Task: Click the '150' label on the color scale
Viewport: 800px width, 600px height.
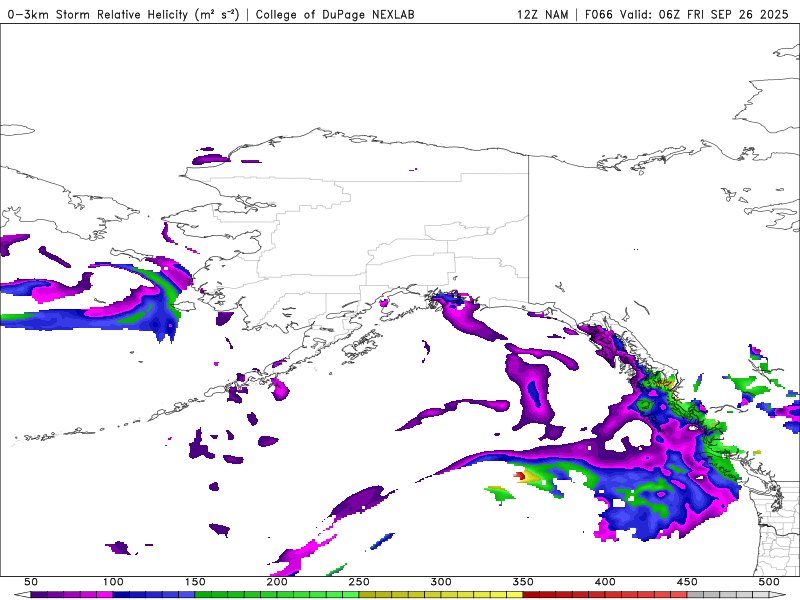Action: click(195, 582)
